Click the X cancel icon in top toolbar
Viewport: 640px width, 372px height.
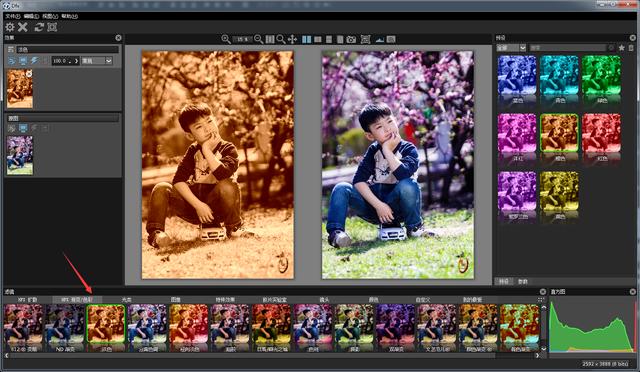click(23, 27)
